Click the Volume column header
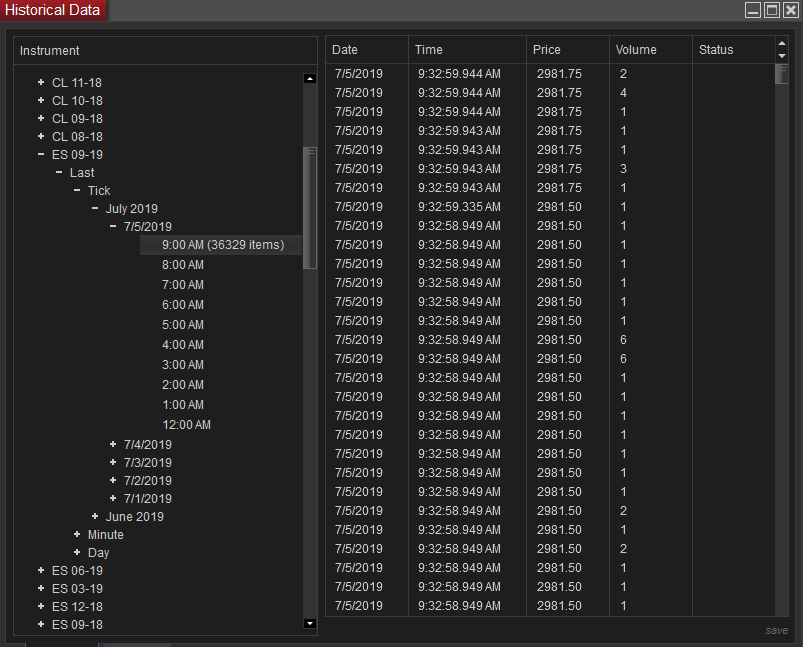The image size is (803, 647). coord(651,50)
